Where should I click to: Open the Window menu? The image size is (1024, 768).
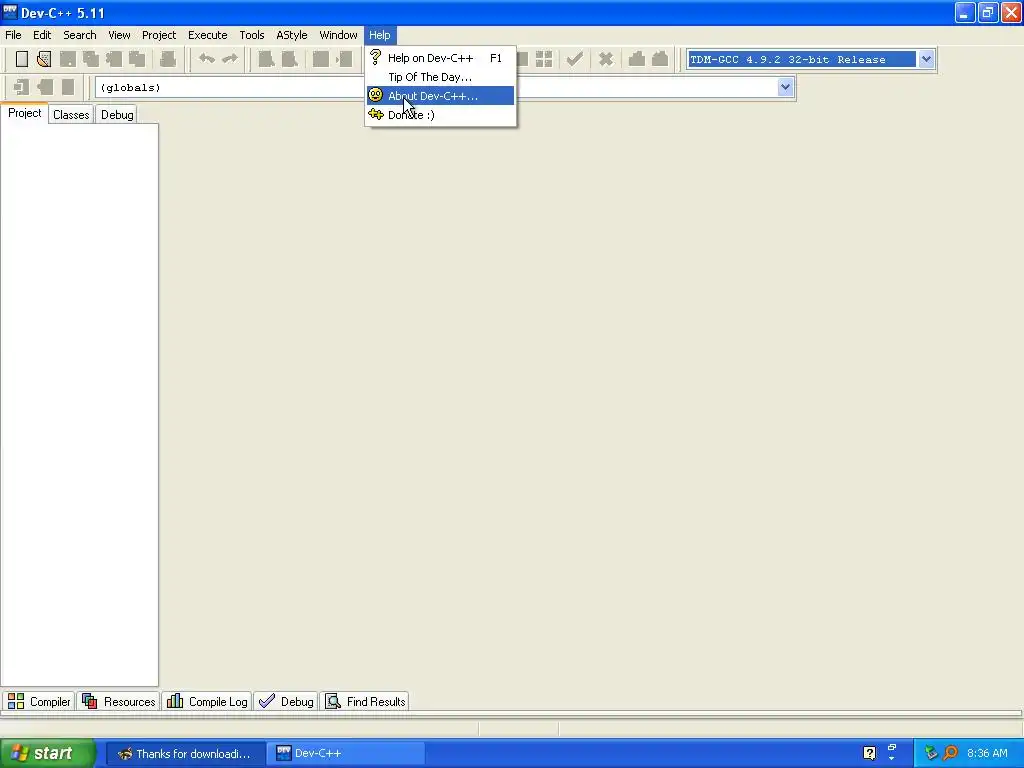tap(338, 35)
